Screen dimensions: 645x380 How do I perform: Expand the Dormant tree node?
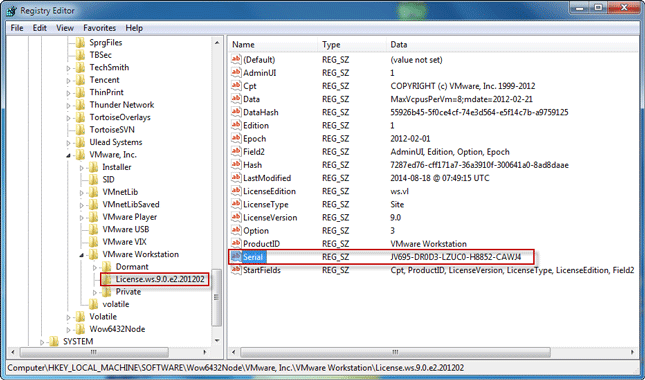pyautogui.click(x=95, y=267)
